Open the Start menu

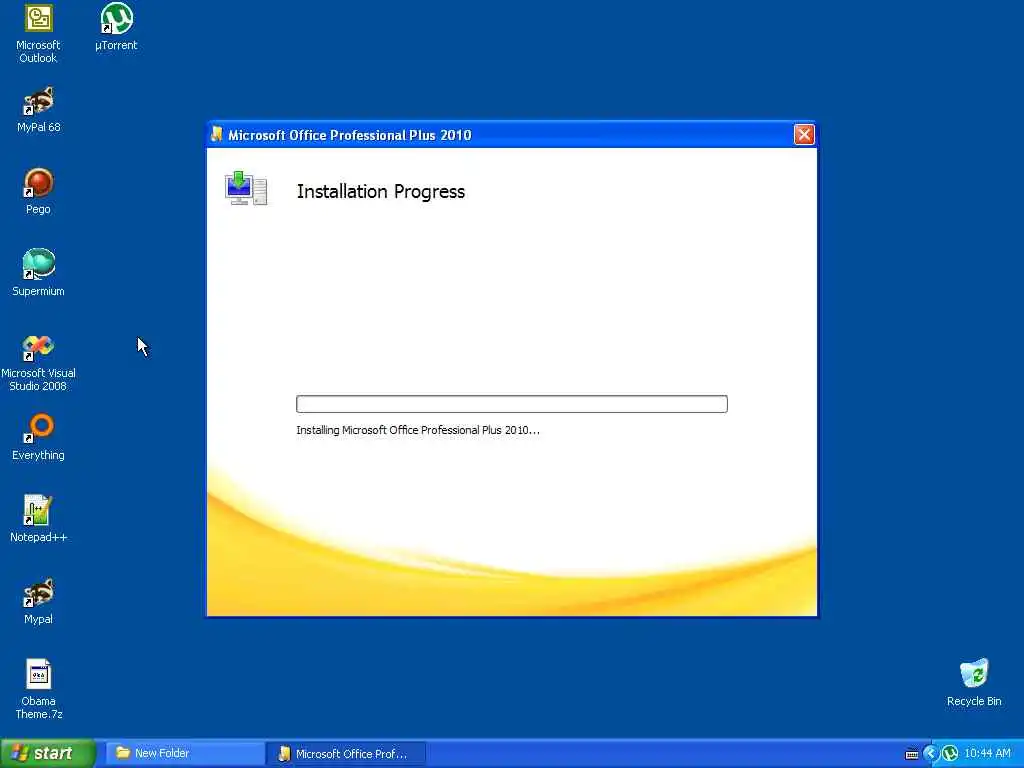47,753
